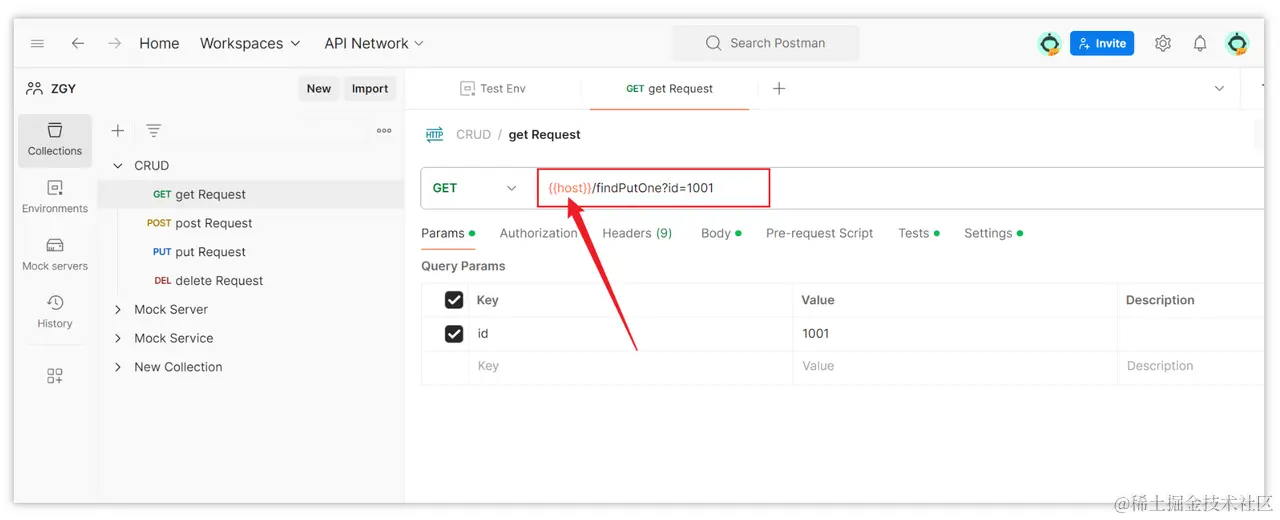The width and height of the screenshot is (1280, 520).
Task: Click the empty Description cell
Action: [1190, 366]
